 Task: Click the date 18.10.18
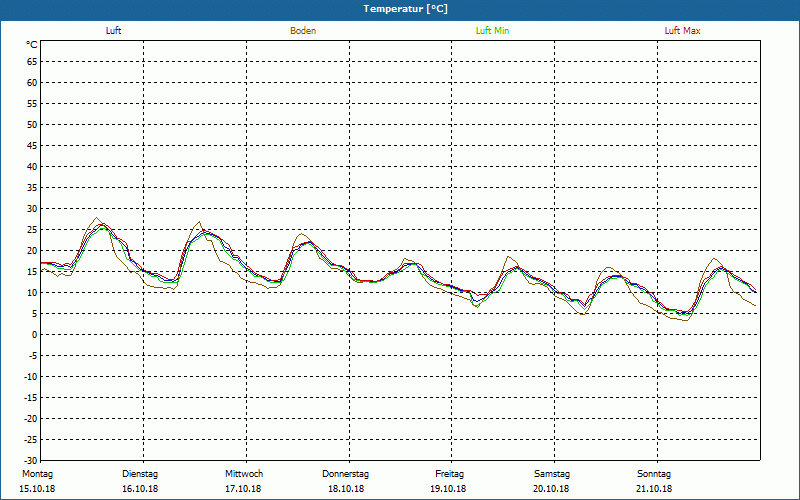[346, 489]
